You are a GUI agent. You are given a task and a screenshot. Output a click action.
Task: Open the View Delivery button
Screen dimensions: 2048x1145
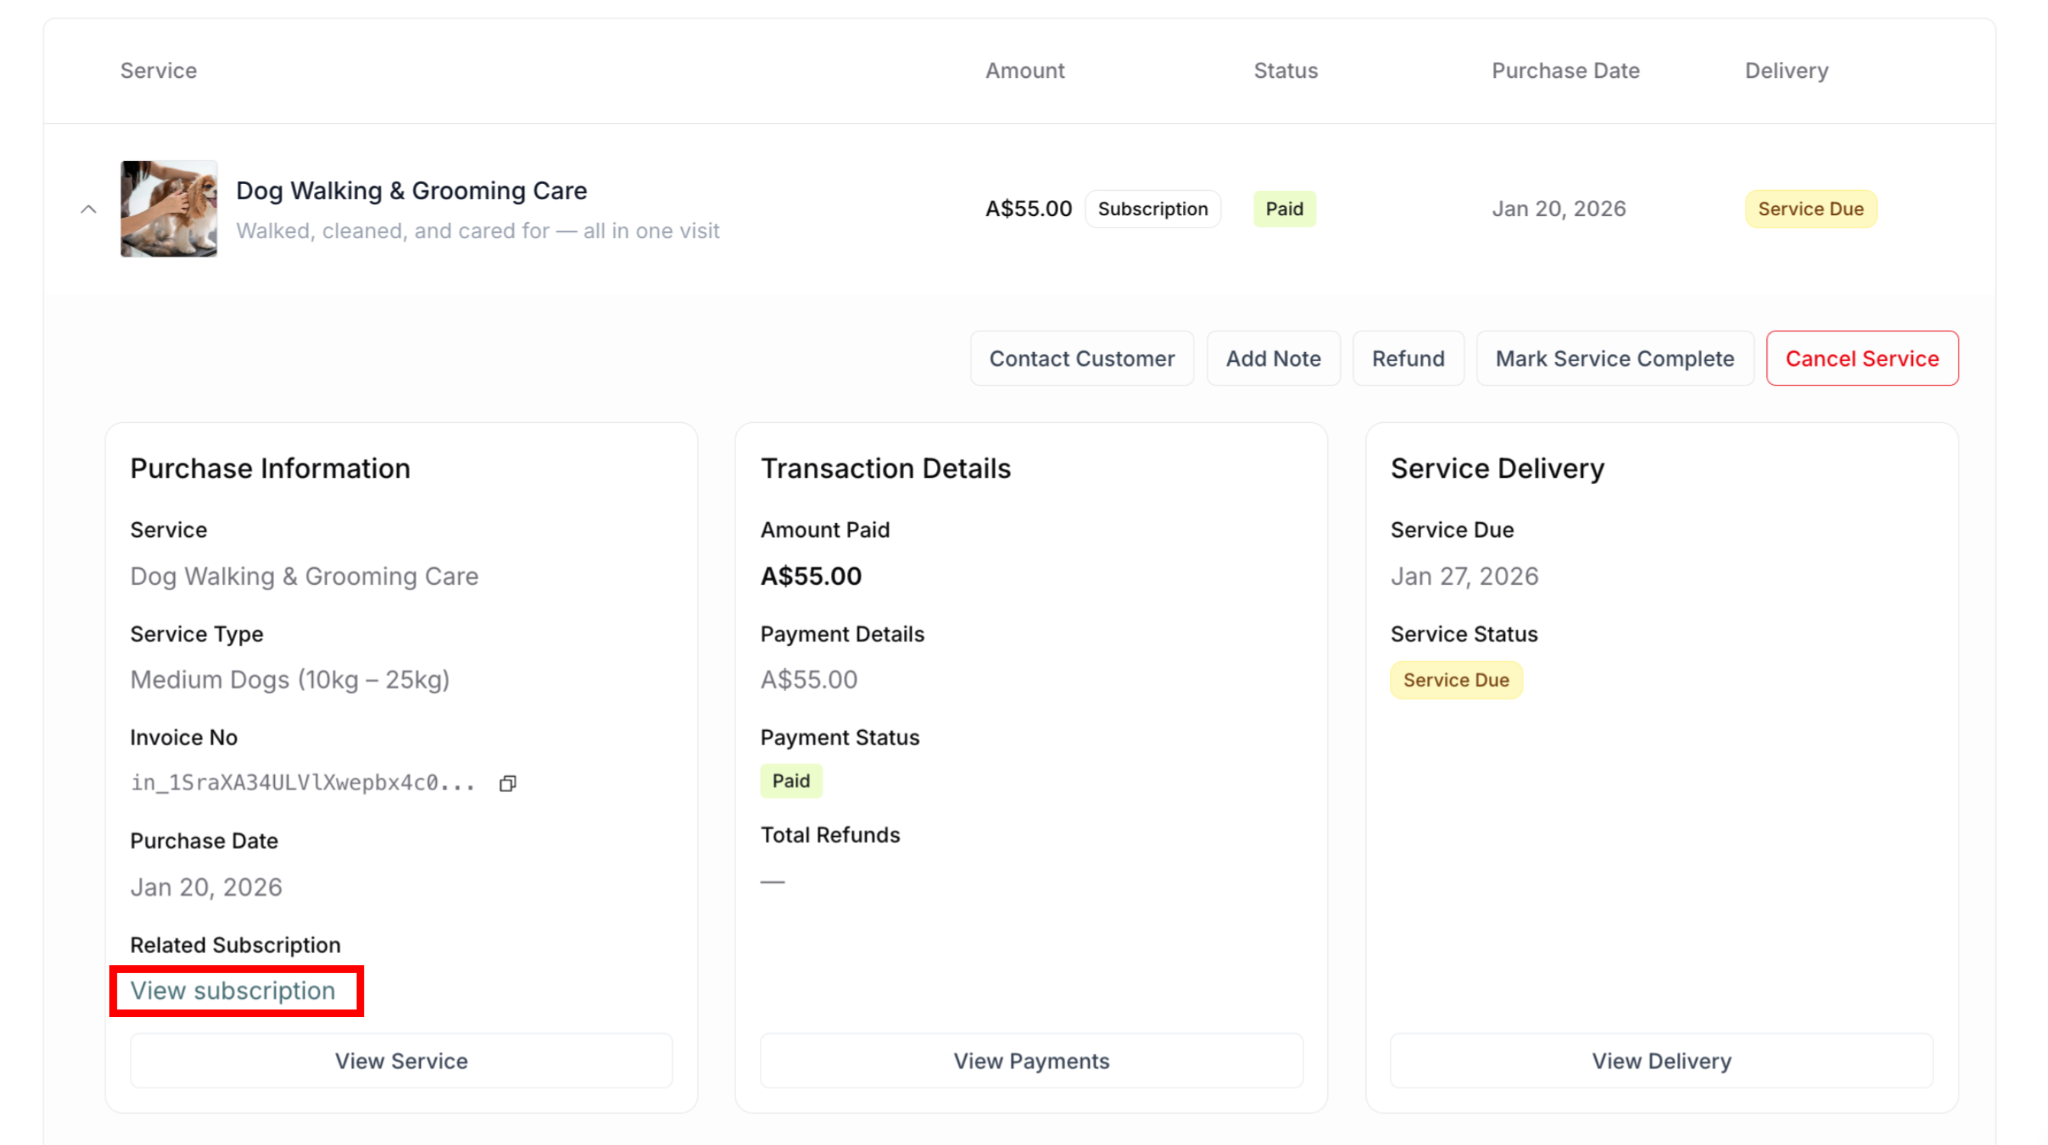[1661, 1061]
